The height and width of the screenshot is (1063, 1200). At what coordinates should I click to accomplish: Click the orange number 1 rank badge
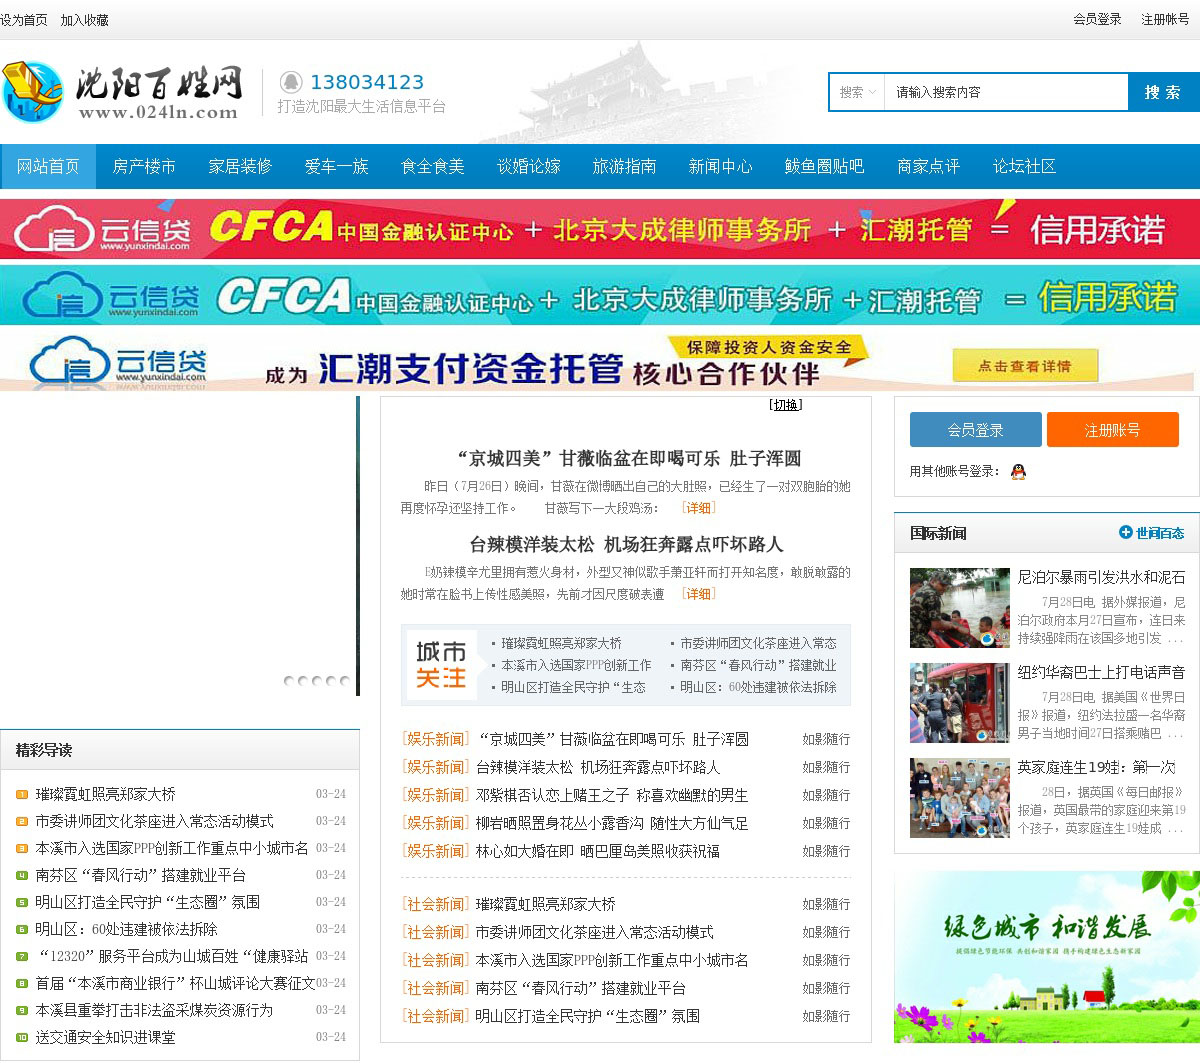coord(22,795)
